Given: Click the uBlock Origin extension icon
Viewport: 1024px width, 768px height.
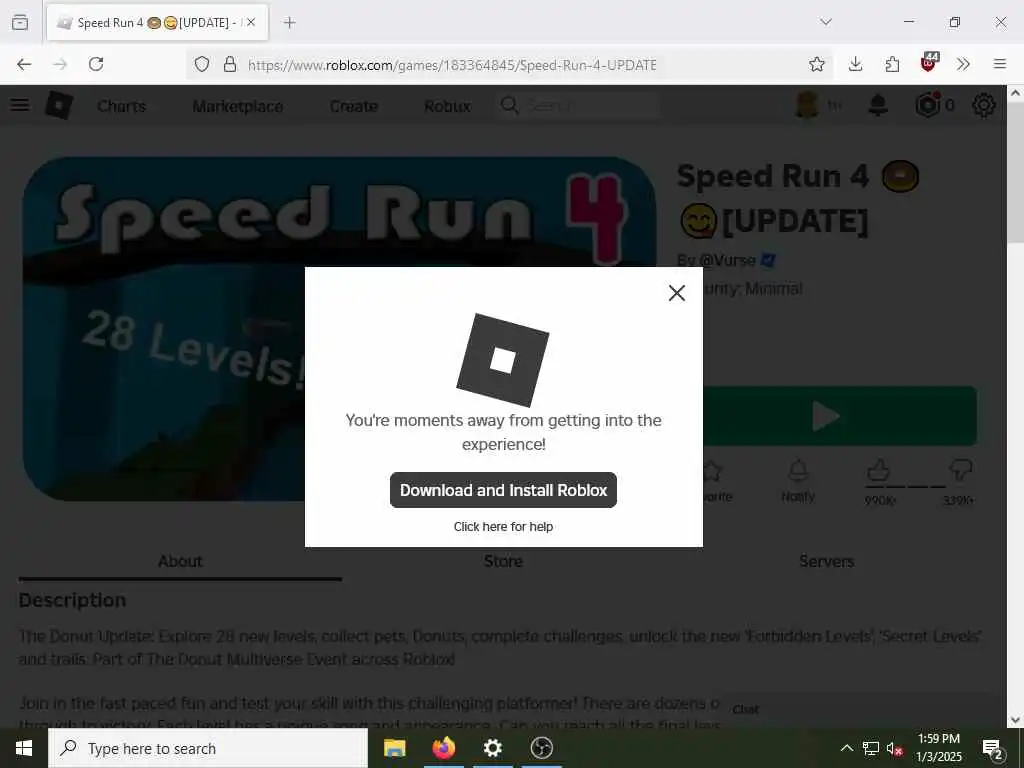Looking at the screenshot, I should (x=929, y=63).
